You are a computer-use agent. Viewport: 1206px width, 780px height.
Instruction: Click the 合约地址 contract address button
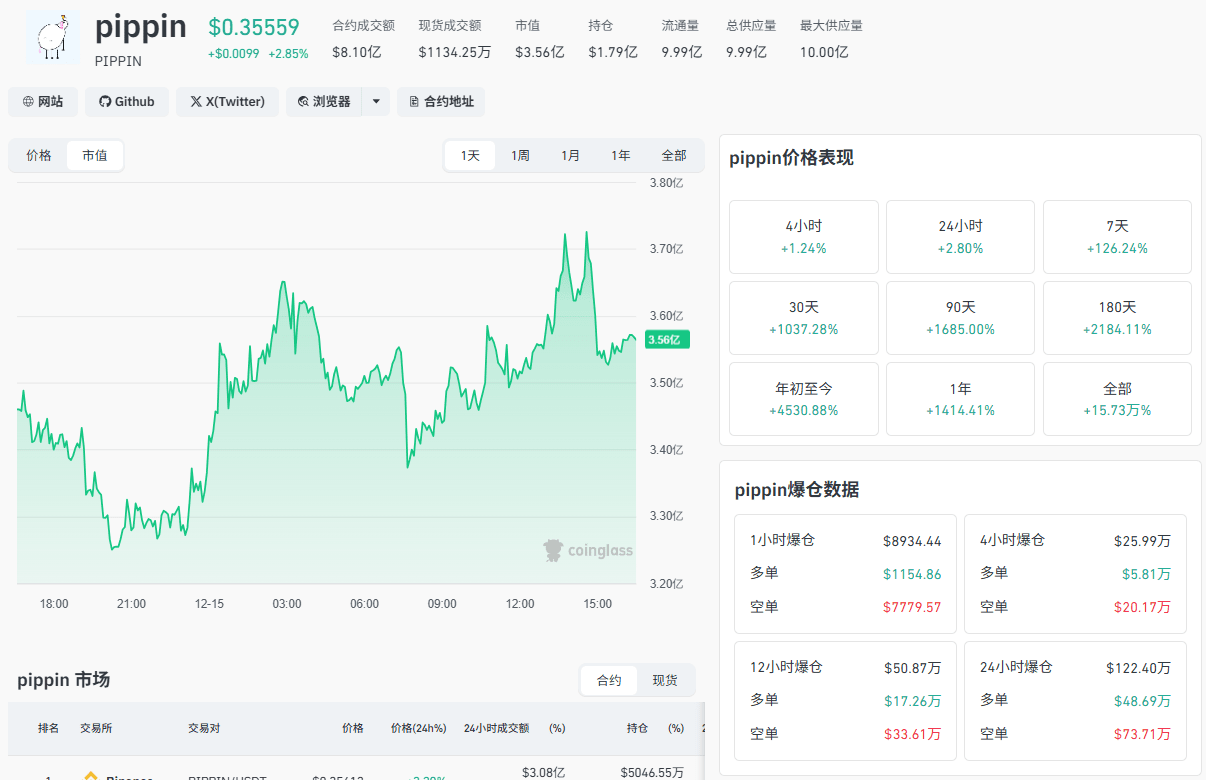441,101
